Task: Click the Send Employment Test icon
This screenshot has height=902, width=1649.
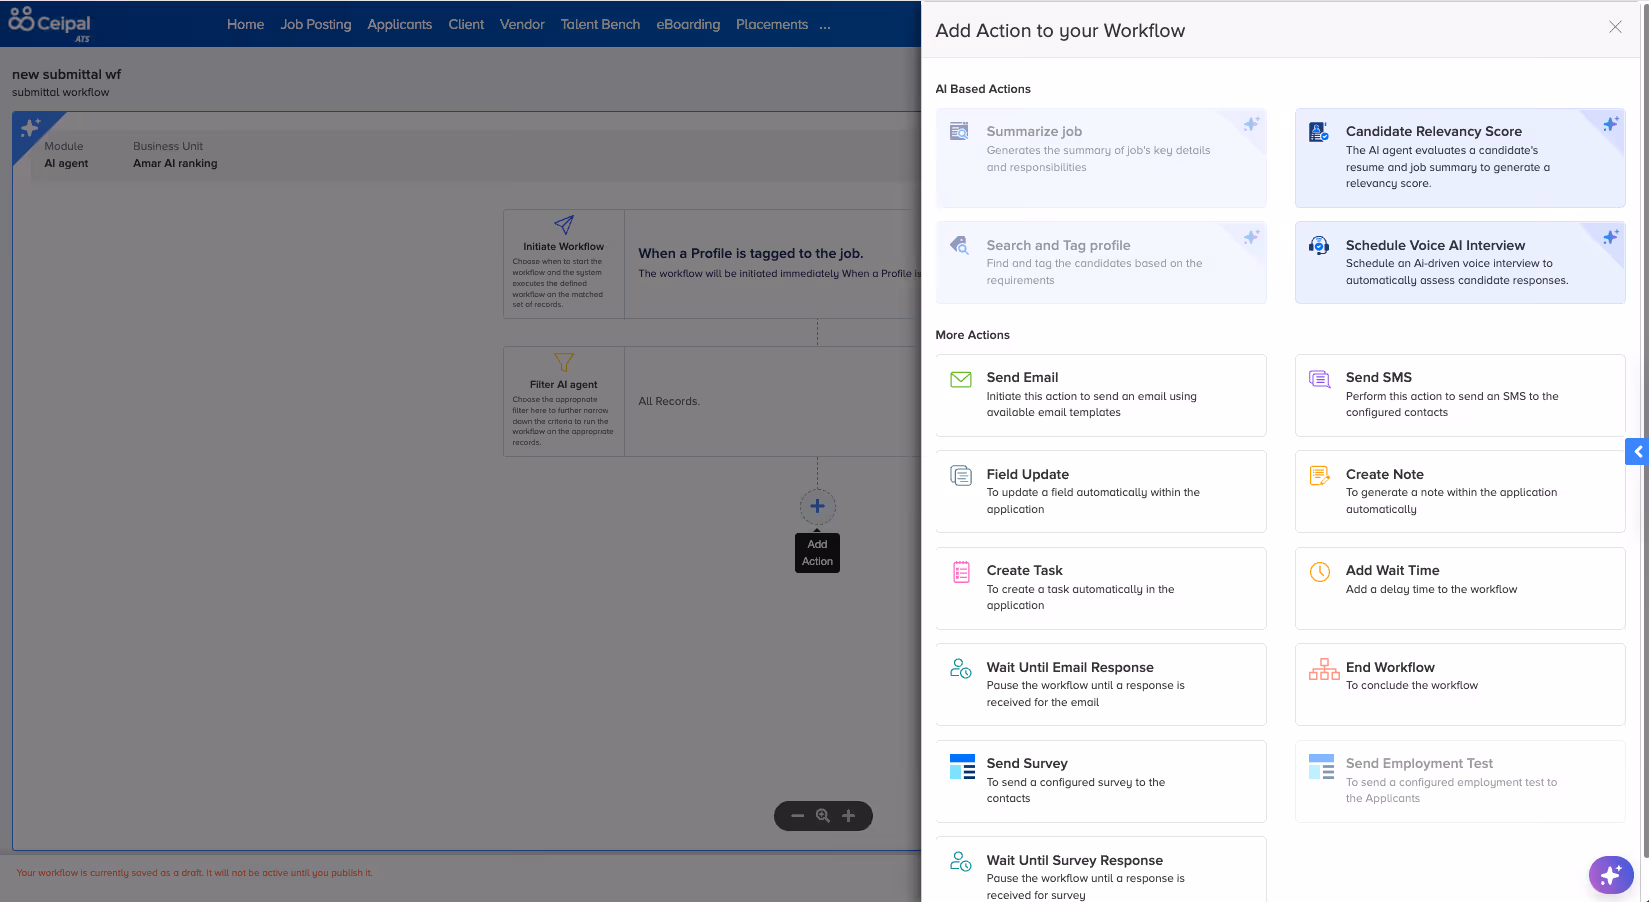Action: [x=1321, y=766]
